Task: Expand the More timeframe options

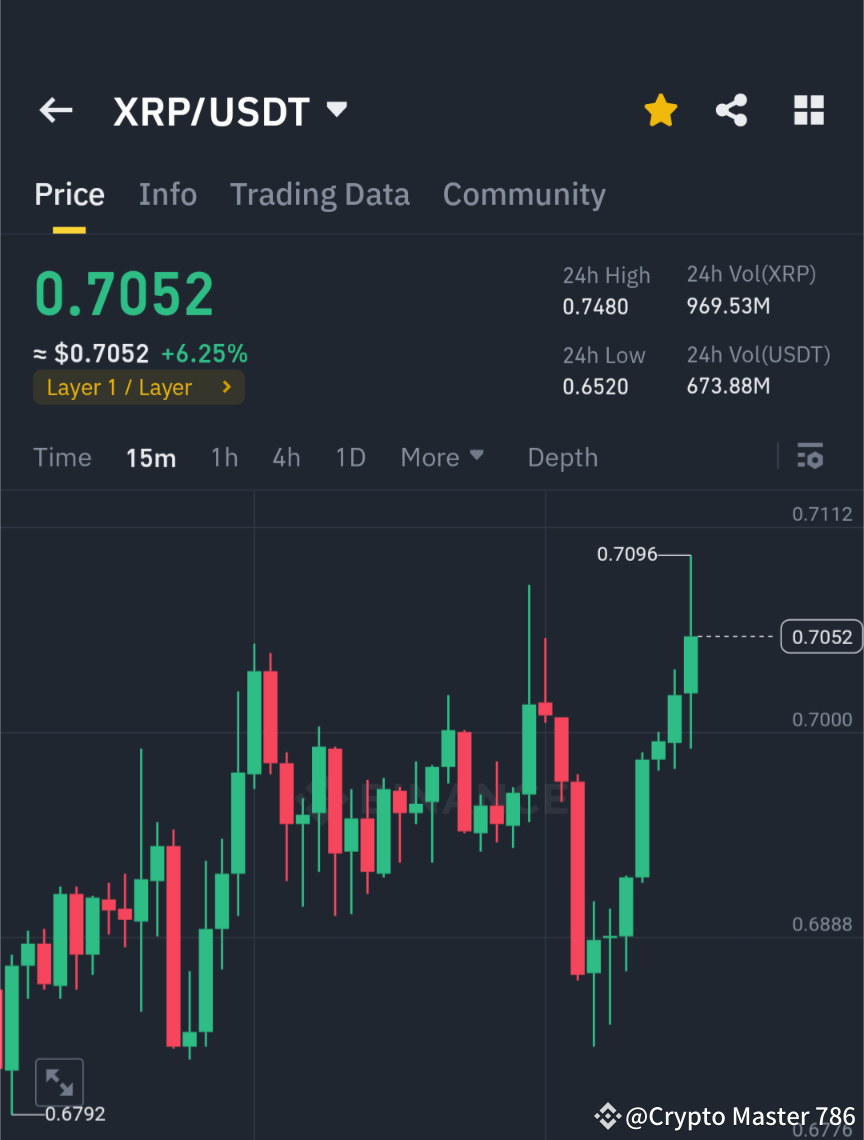Action: point(441,457)
